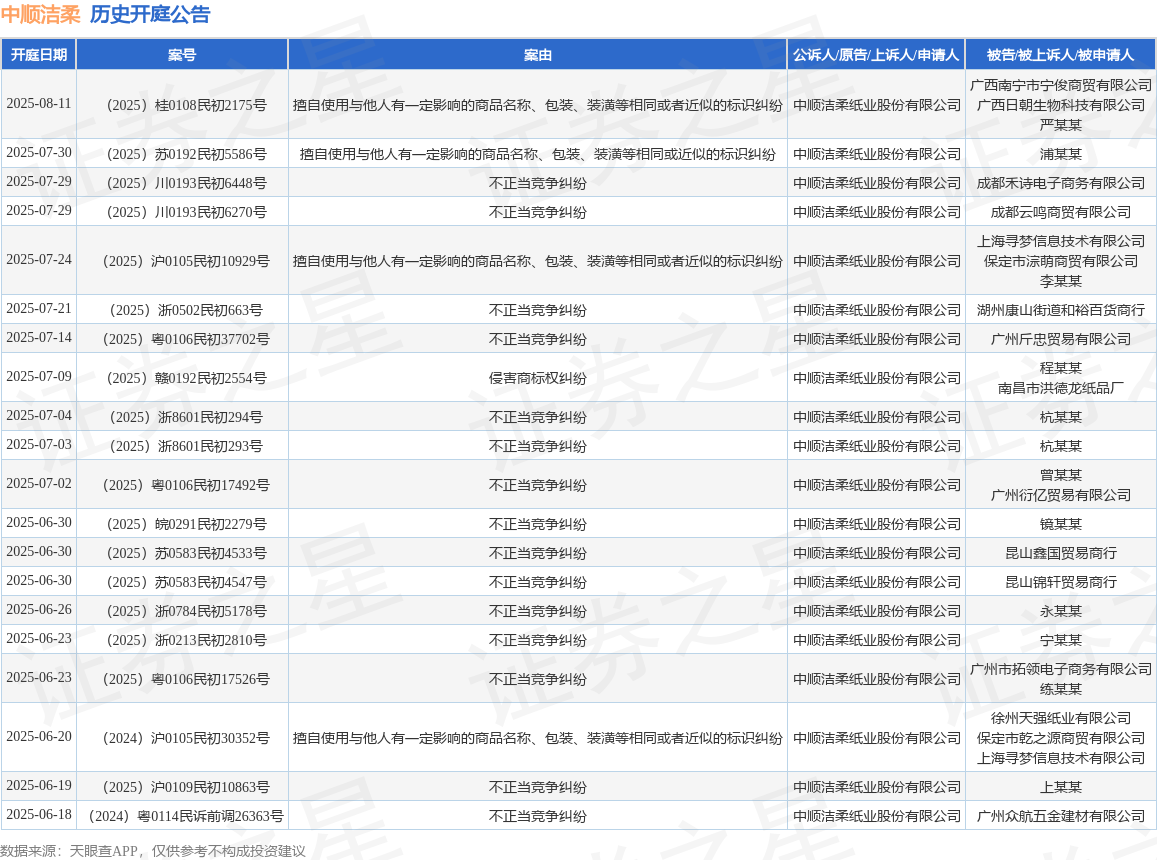Click the 被告/被上诉人/被申请人 column header
This screenshot has height=860, width=1157.
tap(1060, 55)
